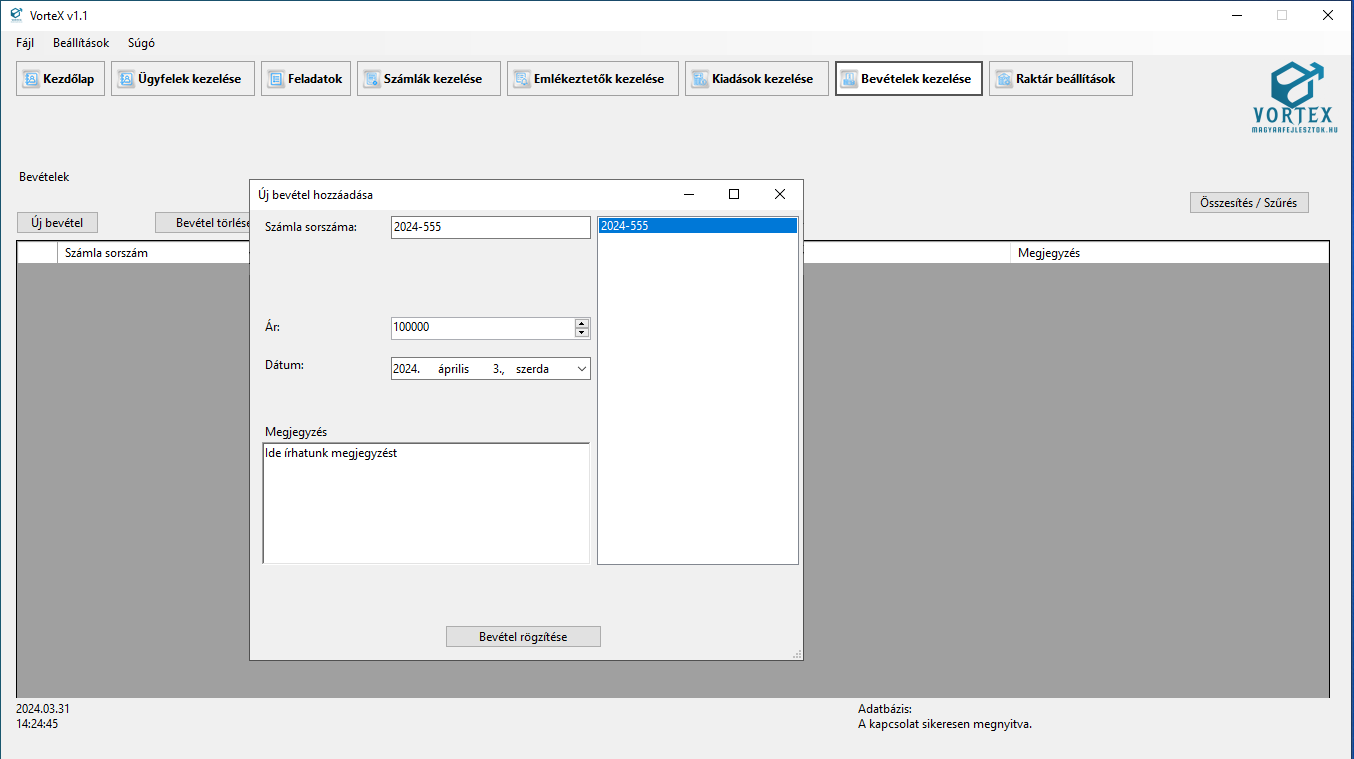Select Bevételek kezelése toolbar button

coord(909,79)
